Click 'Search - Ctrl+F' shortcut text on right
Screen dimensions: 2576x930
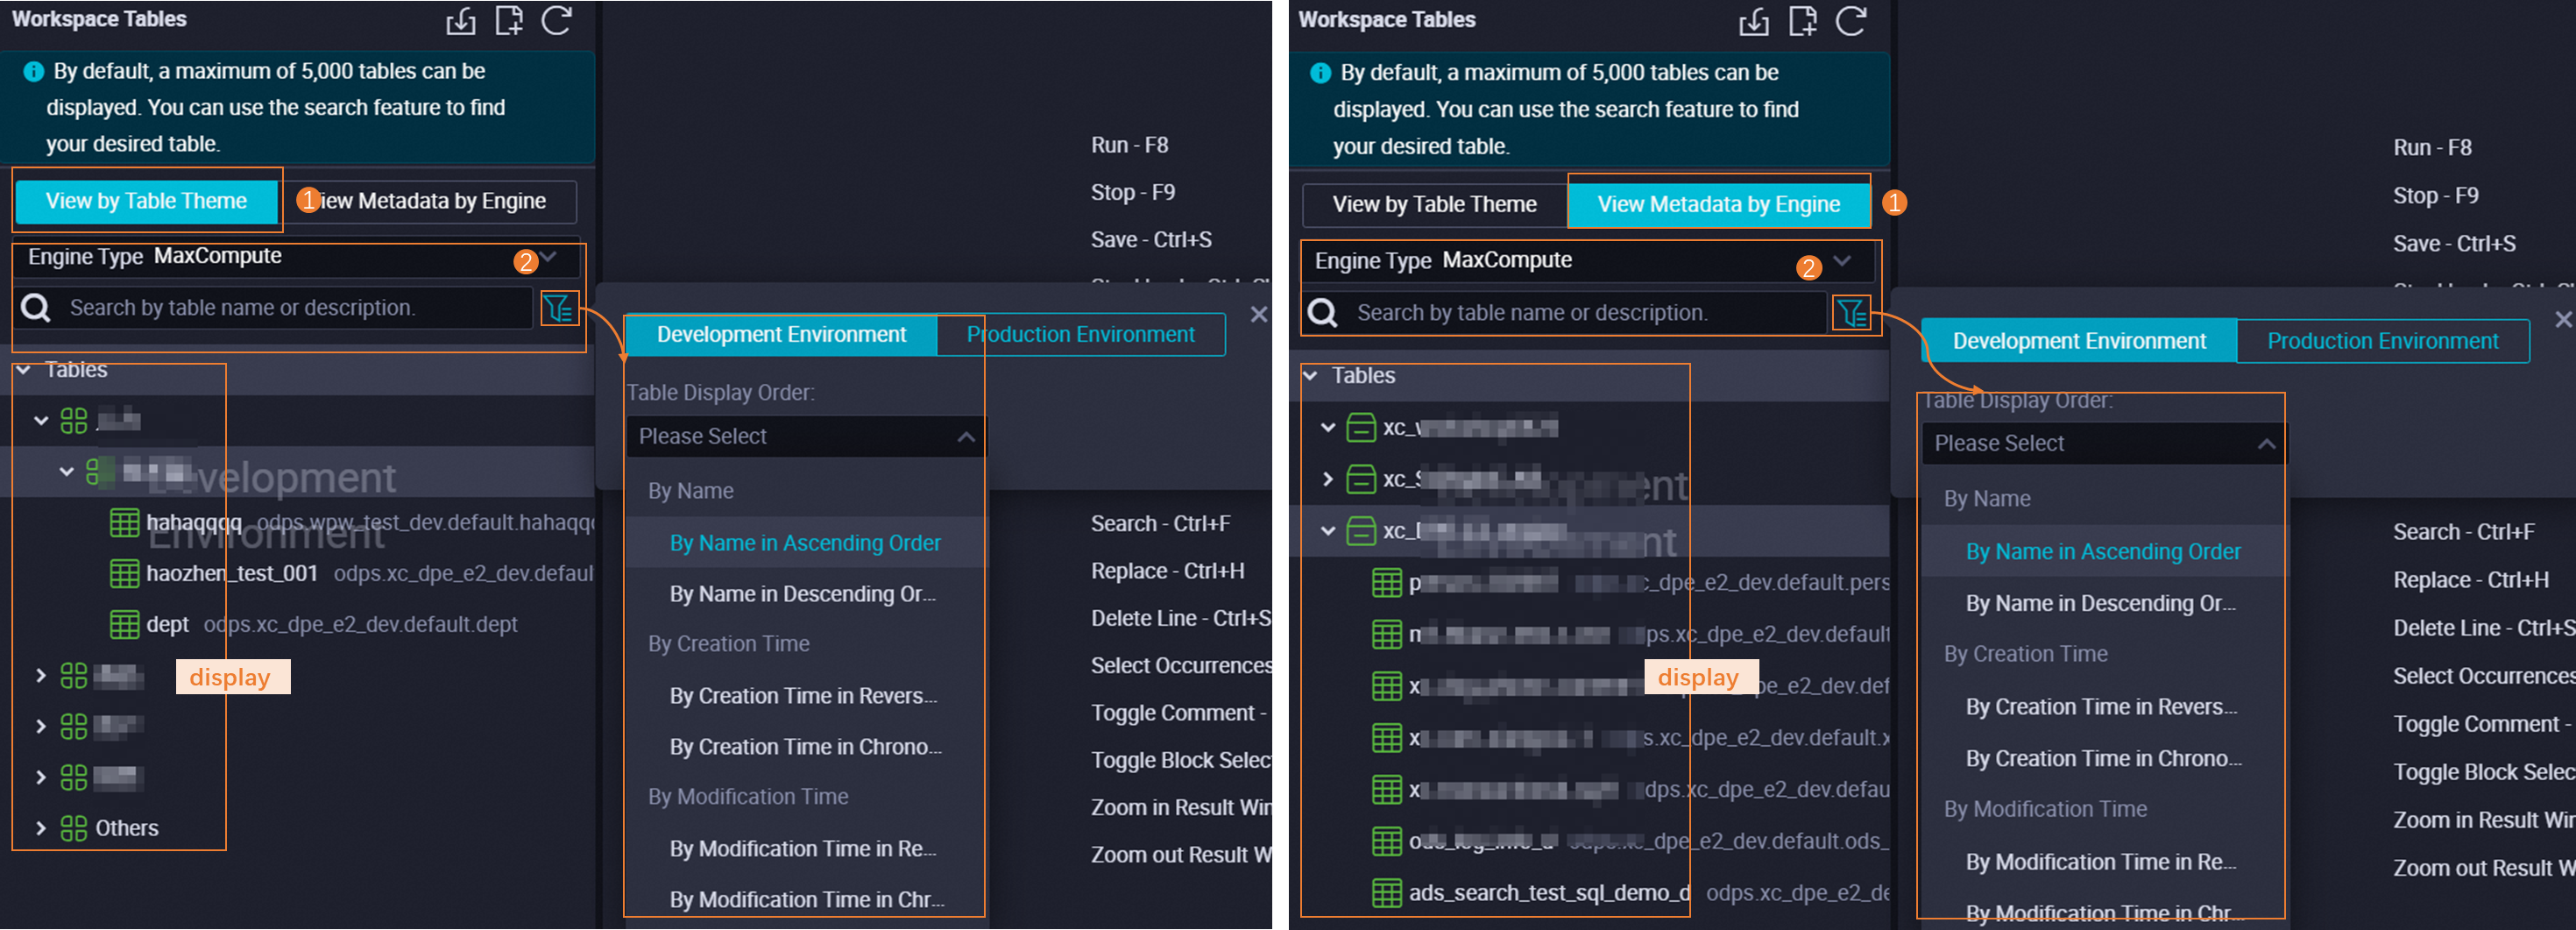point(2463,532)
